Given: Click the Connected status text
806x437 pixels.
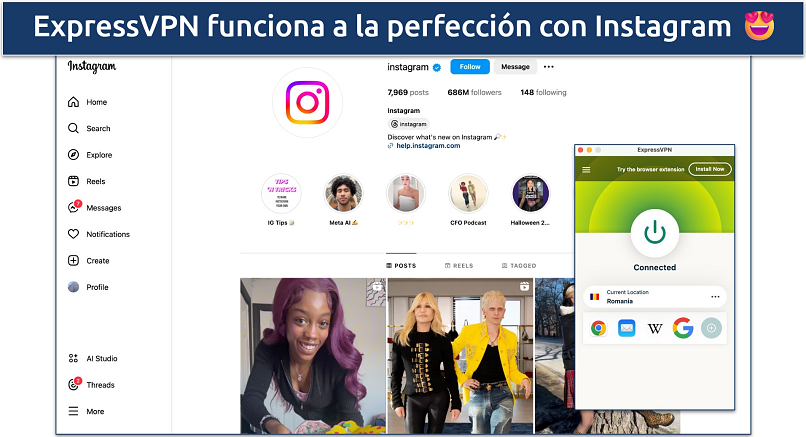Looking at the screenshot, I should click(x=654, y=267).
